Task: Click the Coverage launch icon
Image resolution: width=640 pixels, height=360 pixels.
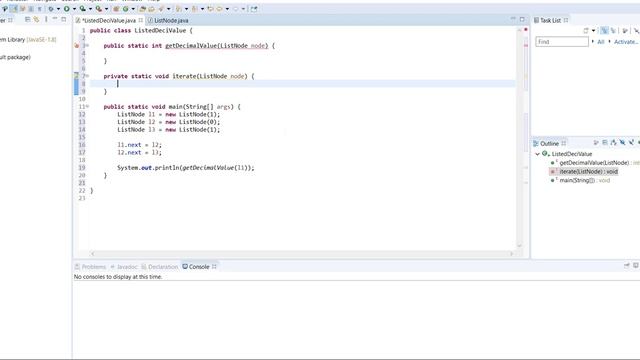Action: (x=82, y=9)
